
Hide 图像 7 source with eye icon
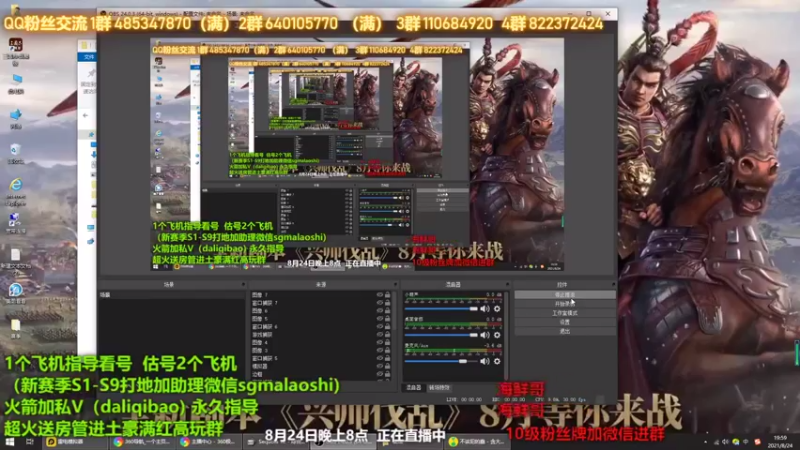click(379, 295)
